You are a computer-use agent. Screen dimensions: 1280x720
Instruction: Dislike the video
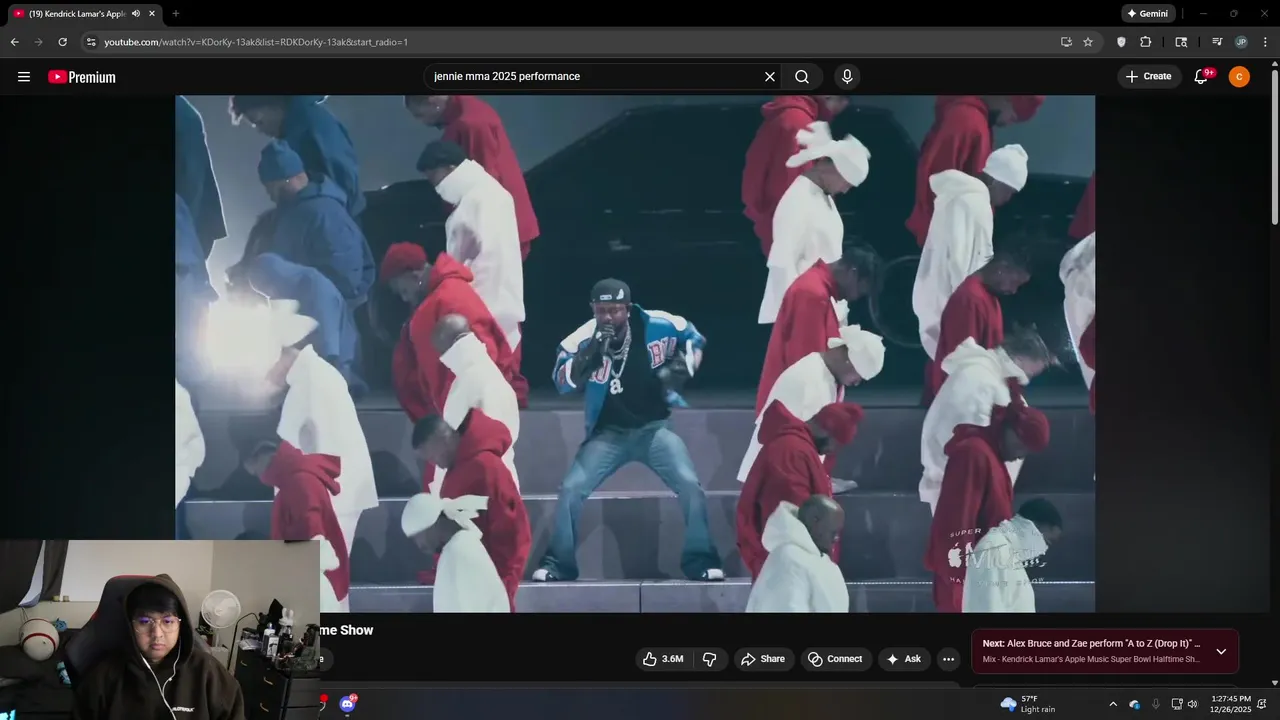[x=710, y=659]
